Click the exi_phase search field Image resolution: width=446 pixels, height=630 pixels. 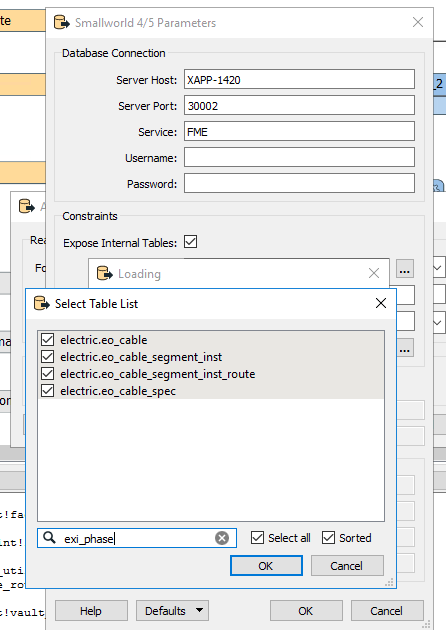point(137,538)
